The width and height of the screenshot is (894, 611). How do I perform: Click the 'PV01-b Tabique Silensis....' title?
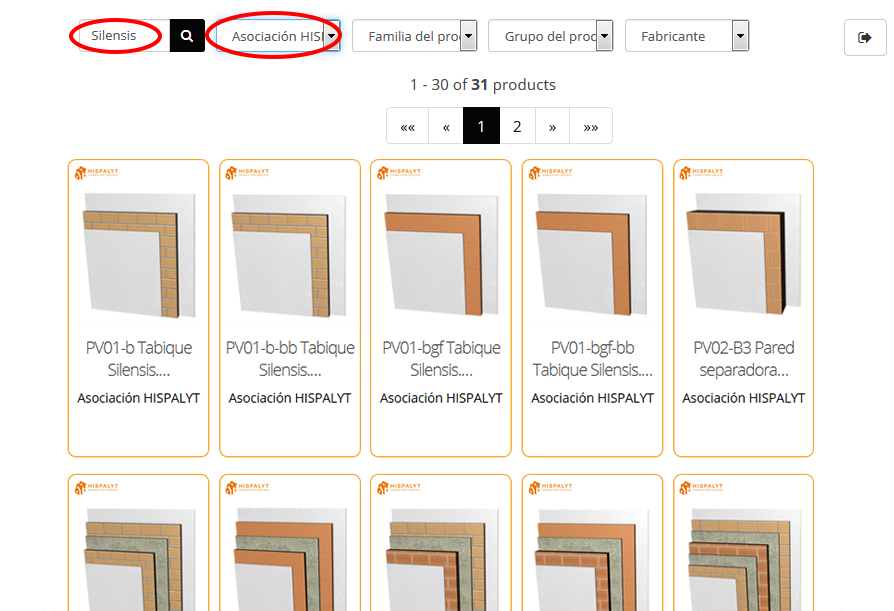(x=139, y=359)
